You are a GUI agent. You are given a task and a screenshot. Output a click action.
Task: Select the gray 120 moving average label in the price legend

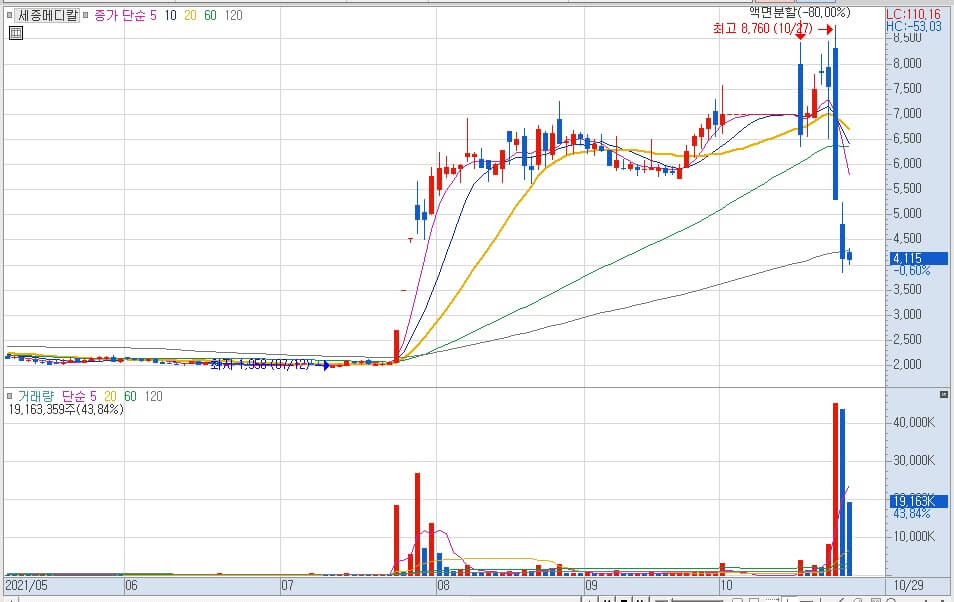234,15
